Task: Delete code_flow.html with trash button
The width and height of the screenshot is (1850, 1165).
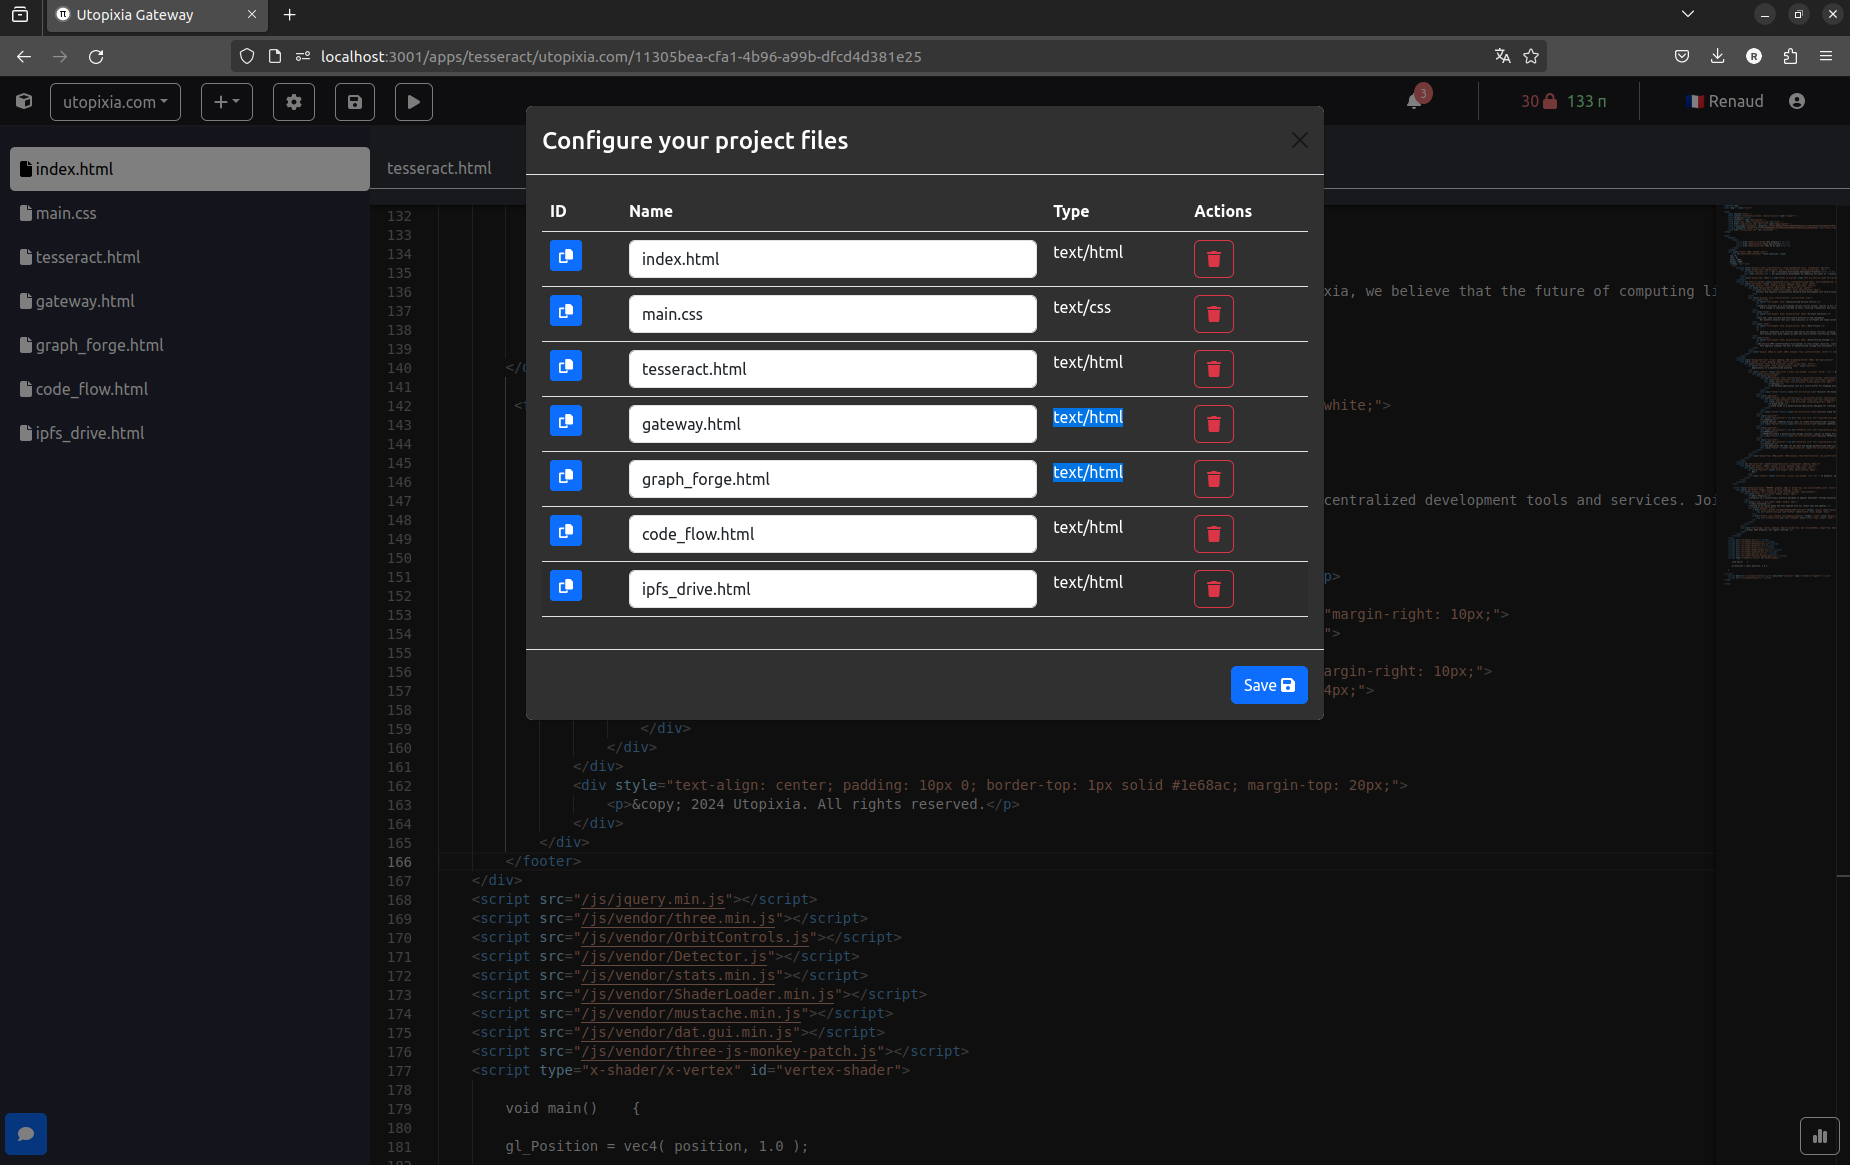Action: (1214, 534)
